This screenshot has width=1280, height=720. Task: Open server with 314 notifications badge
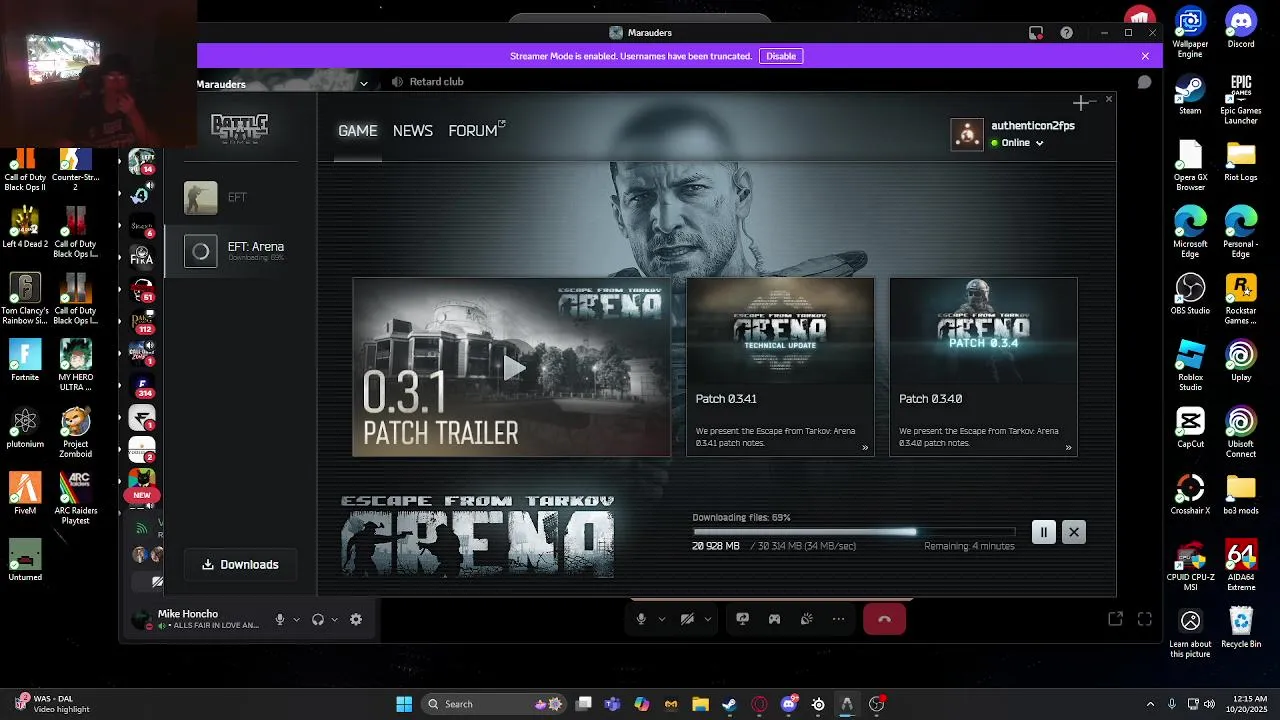142,386
